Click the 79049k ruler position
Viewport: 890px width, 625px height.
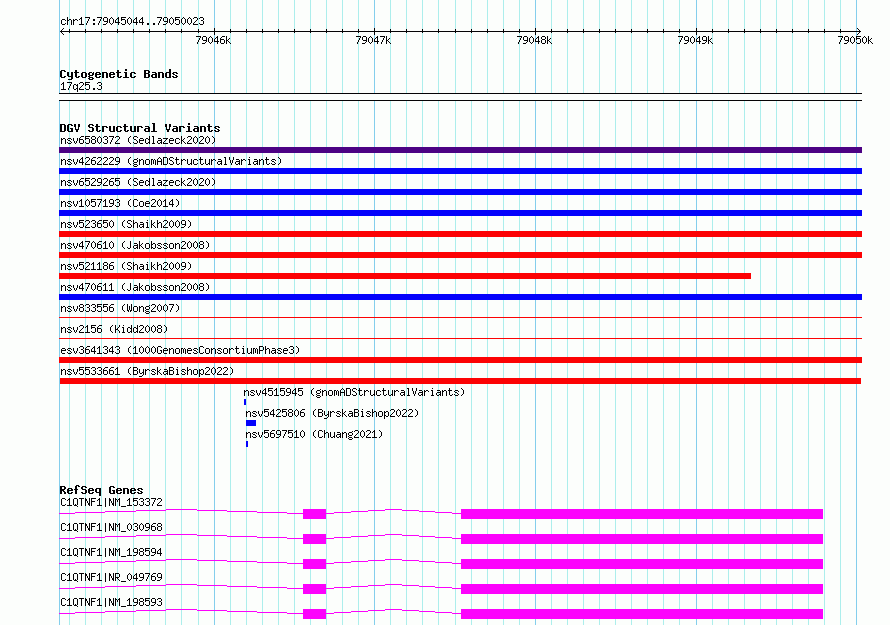tap(695, 40)
